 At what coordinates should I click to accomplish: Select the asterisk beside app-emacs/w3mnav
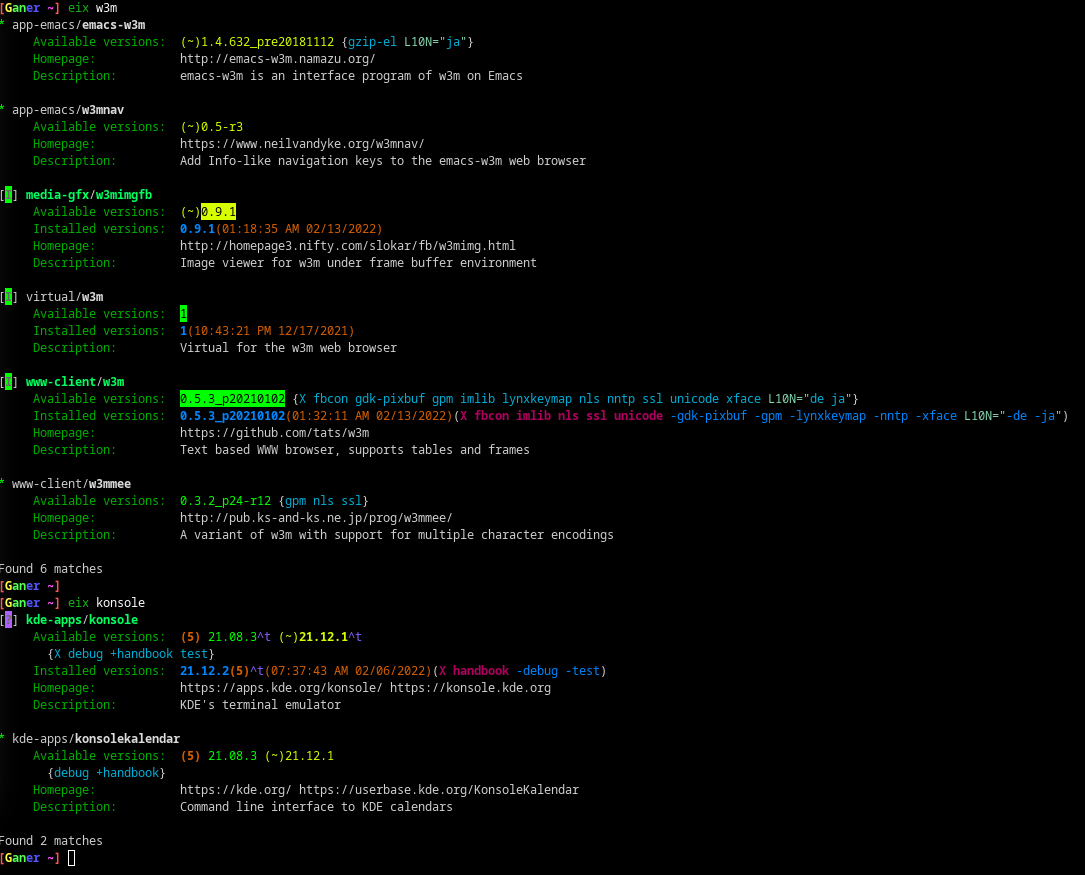click(2, 109)
